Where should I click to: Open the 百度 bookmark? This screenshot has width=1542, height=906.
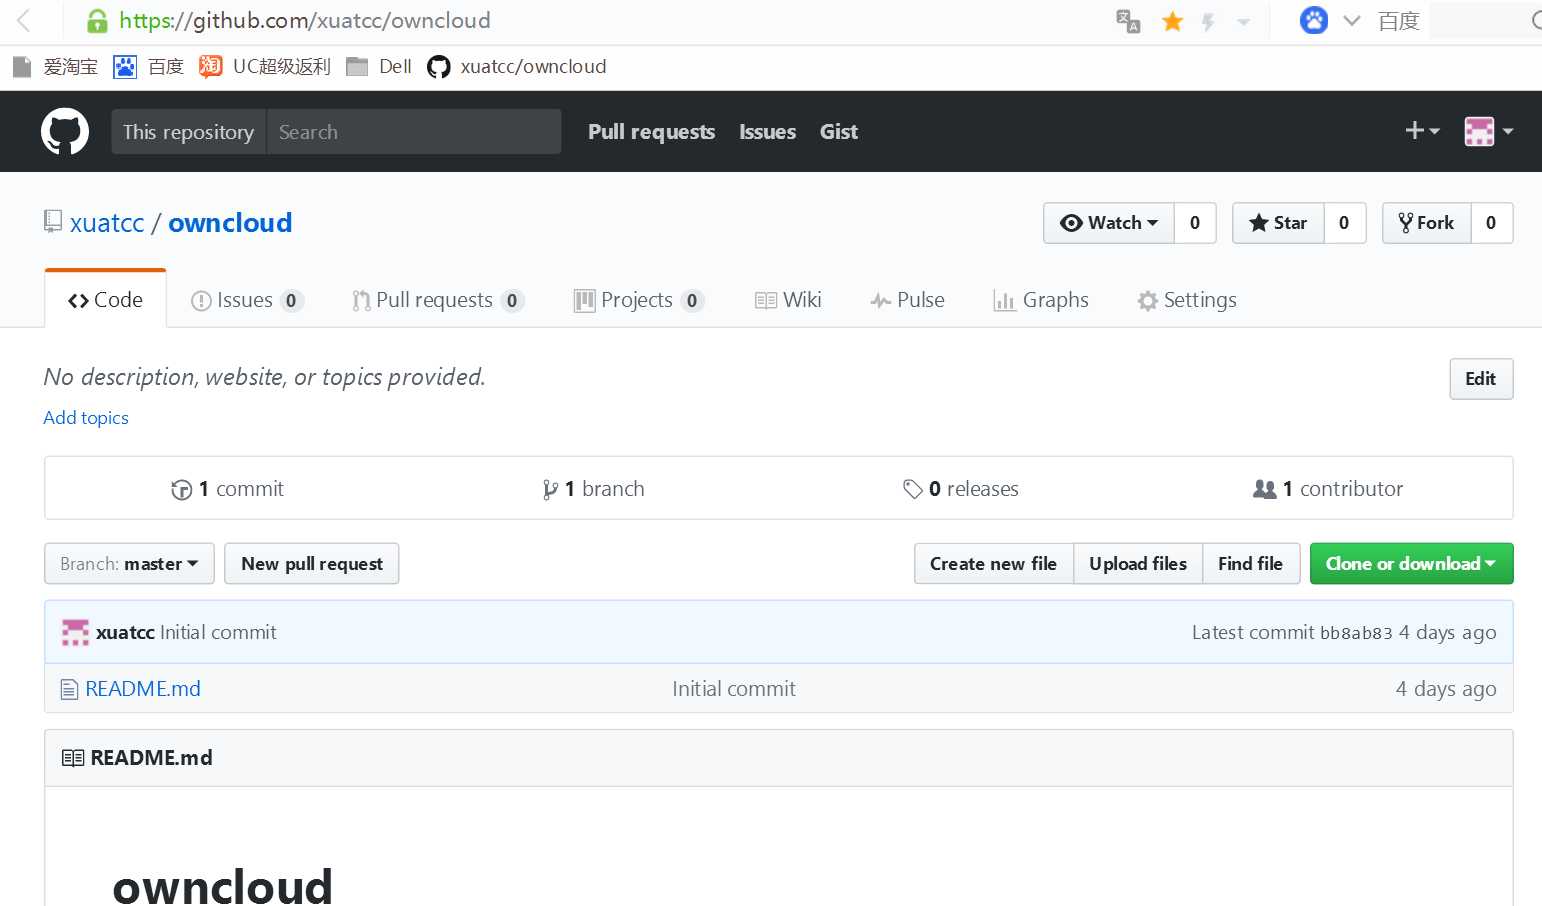tap(149, 67)
